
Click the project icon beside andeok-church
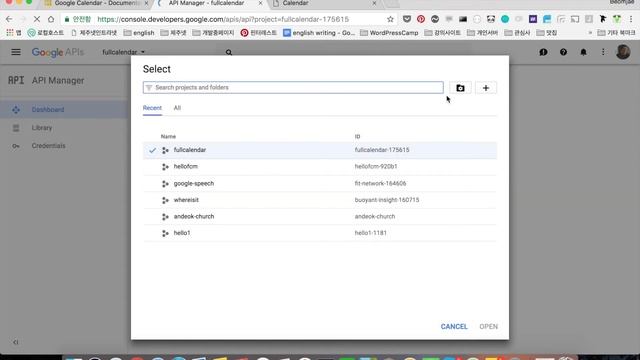(x=165, y=217)
